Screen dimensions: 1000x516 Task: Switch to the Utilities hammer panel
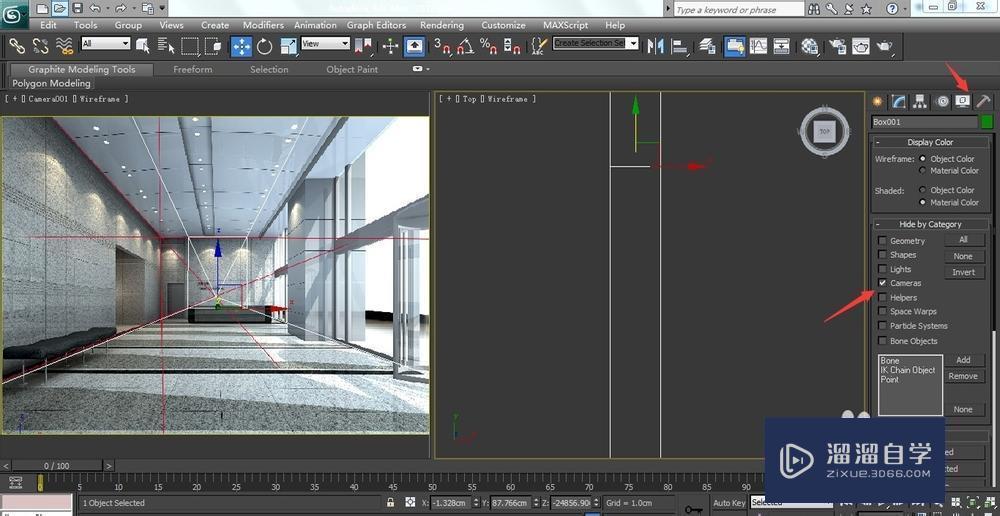pos(983,101)
